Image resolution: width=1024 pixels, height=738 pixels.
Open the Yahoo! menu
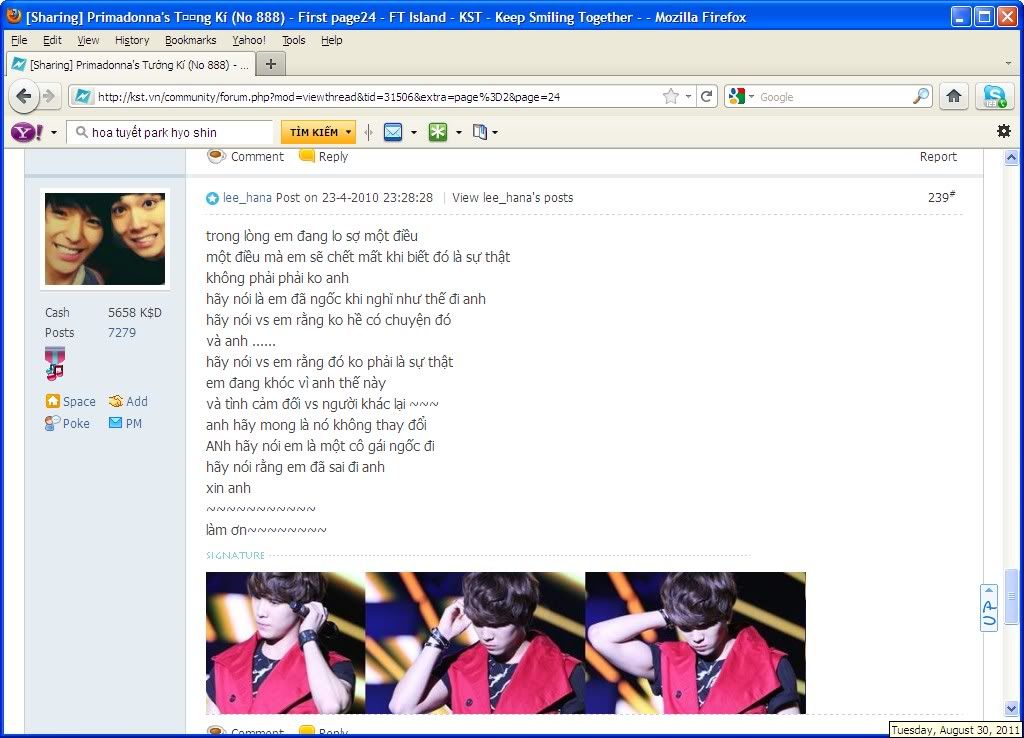(x=249, y=40)
